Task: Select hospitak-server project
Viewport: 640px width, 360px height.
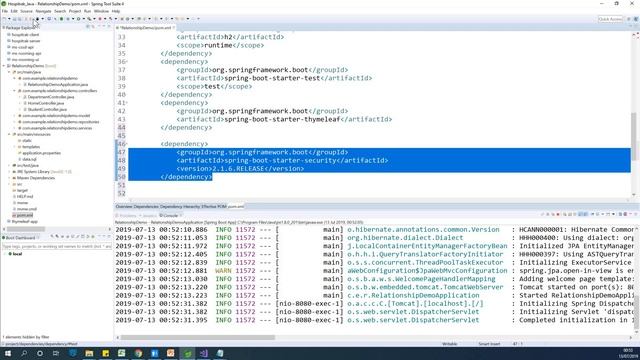Action: [x=26, y=41]
